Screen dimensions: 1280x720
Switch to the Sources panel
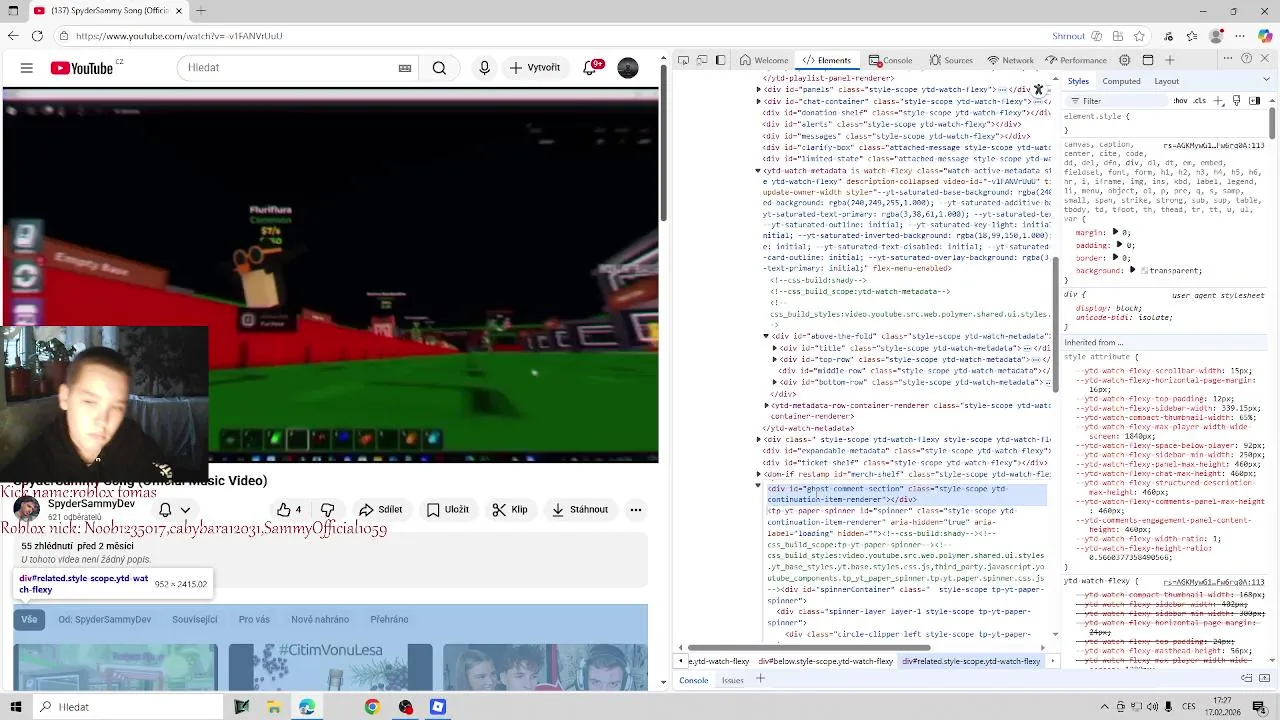[951, 60]
